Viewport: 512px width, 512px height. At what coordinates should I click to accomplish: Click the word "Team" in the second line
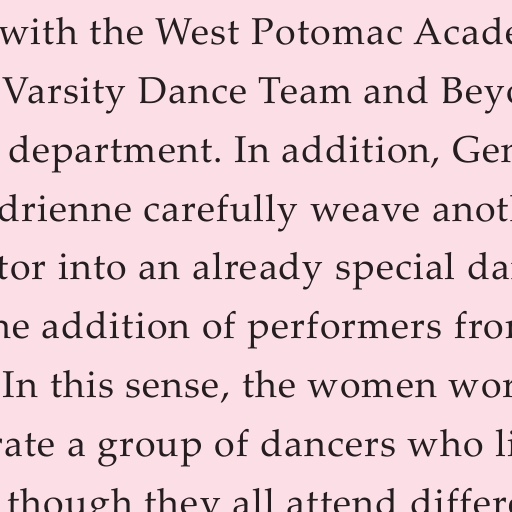pos(305,92)
